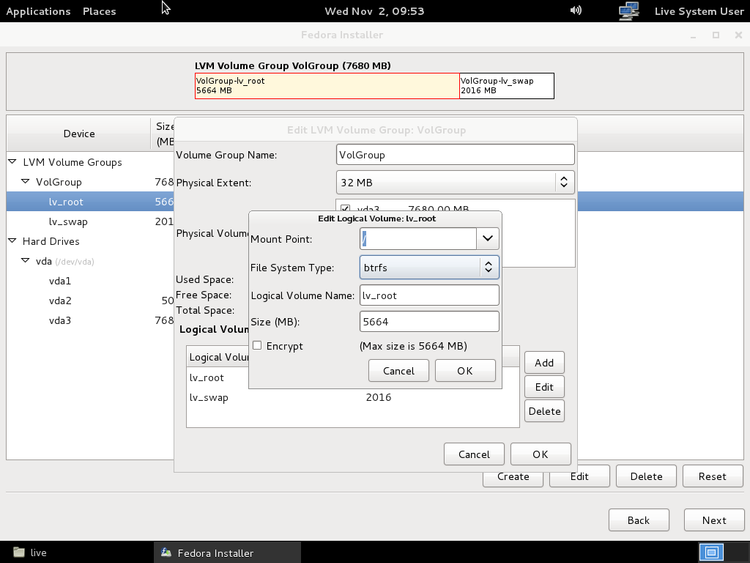Toggle the Encrypt checkbox
Screen dimensions: 750x563
tap(257, 346)
